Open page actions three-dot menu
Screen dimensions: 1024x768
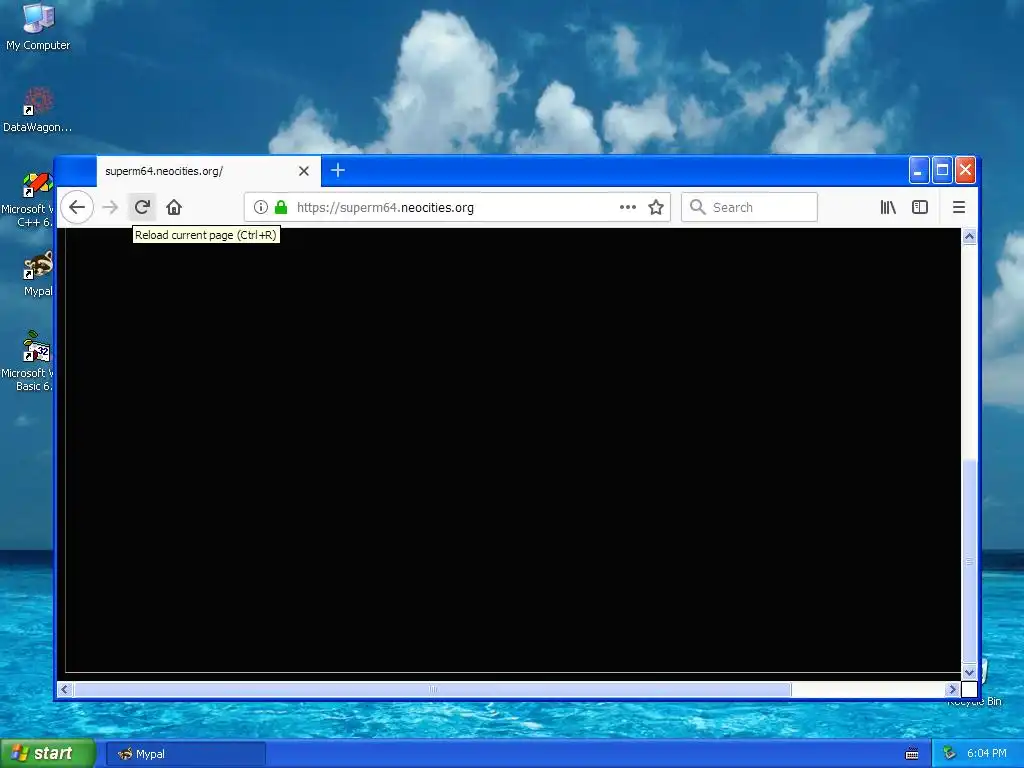[x=628, y=208]
